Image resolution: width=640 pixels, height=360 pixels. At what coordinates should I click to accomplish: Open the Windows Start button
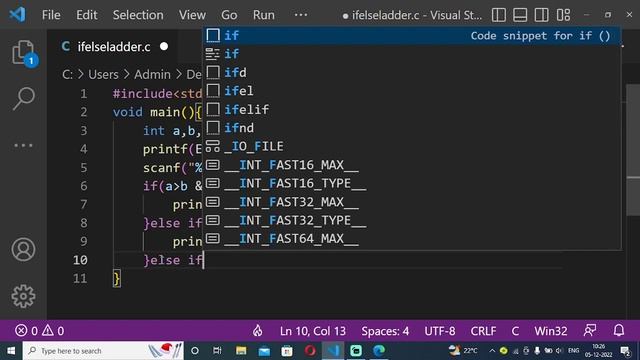(x=11, y=351)
